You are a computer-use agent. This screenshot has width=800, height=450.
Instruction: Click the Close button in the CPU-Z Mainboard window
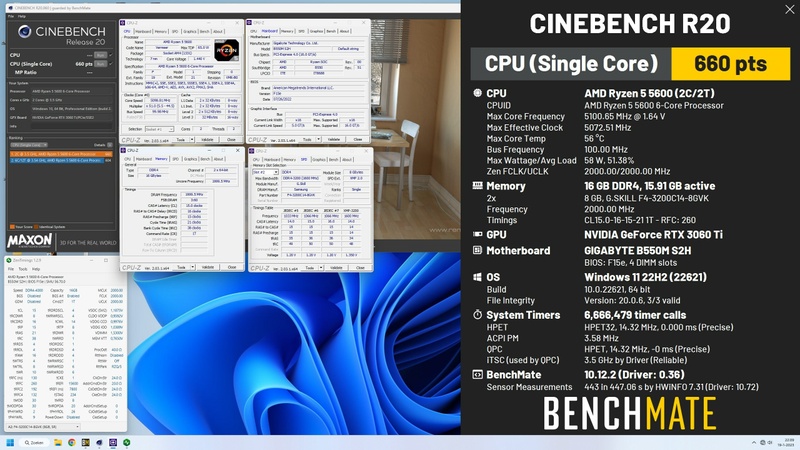pos(358,139)
